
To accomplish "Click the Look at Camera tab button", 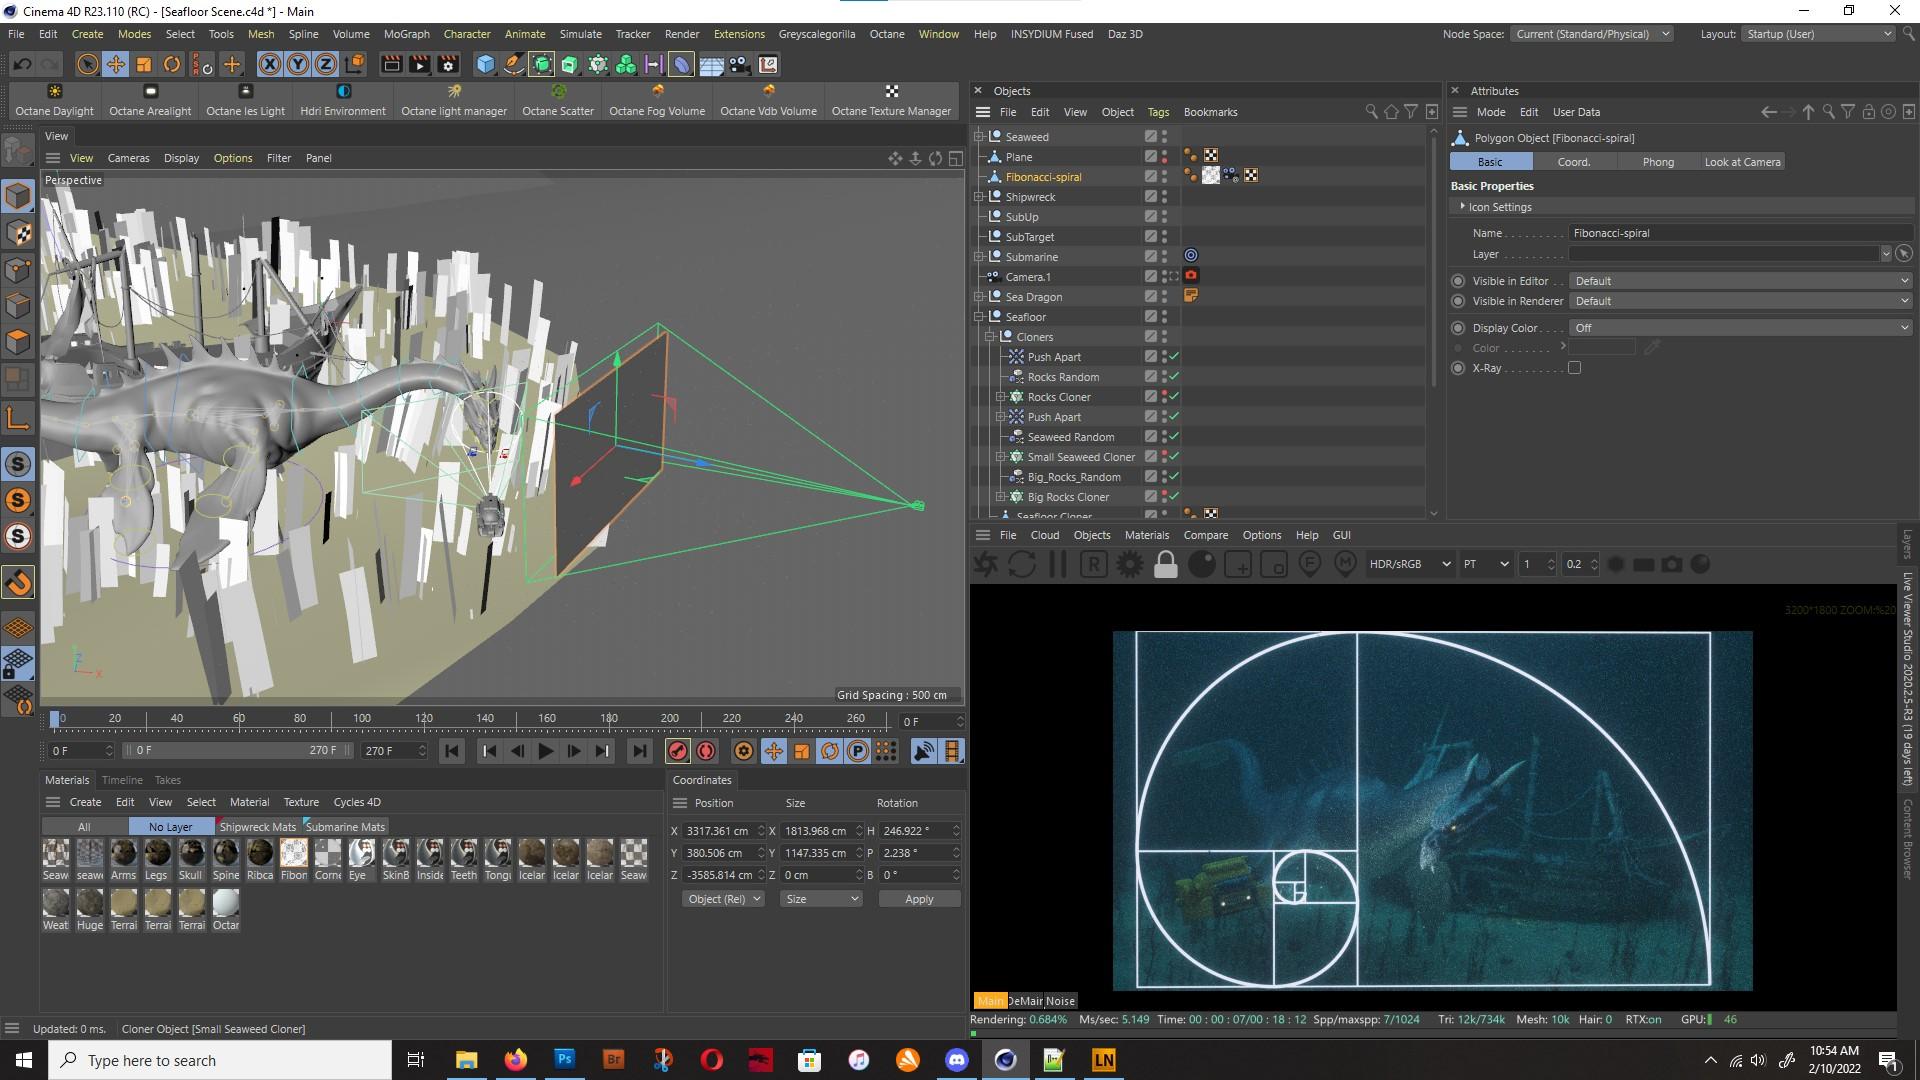I will tap(1742, 162).
